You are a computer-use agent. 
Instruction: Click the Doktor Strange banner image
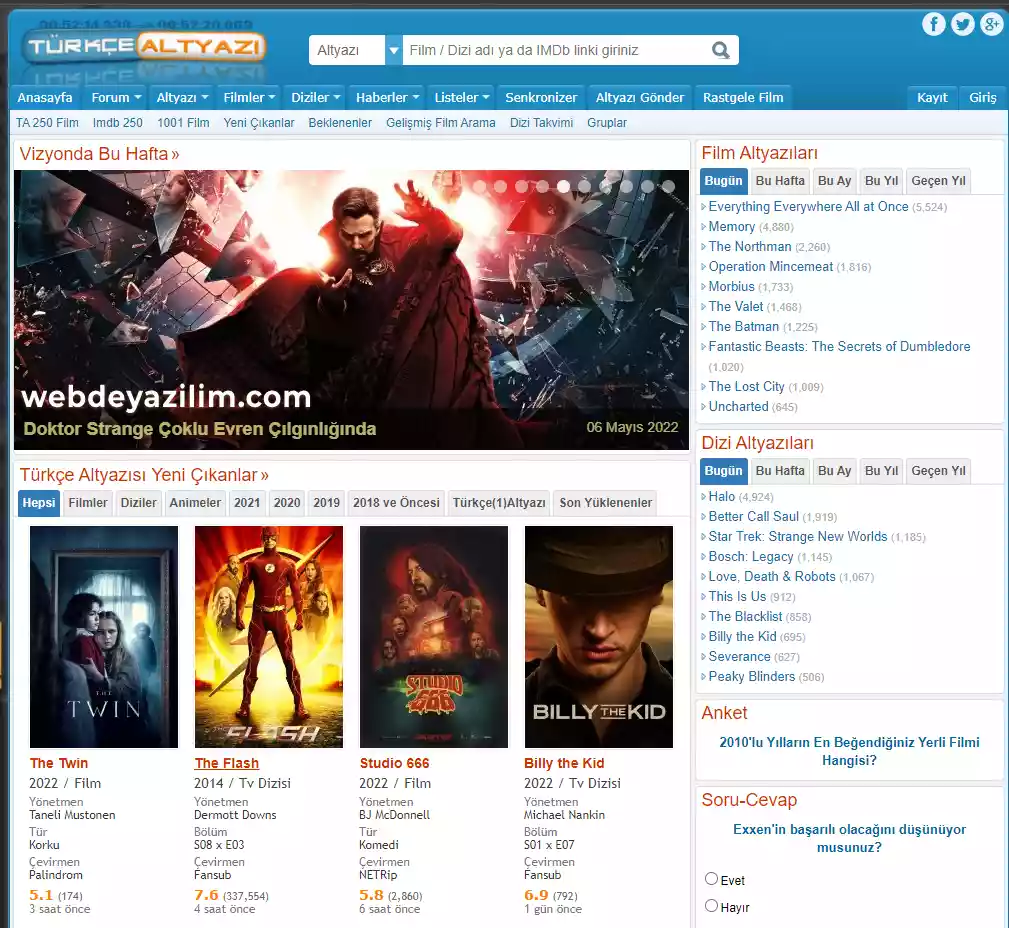(x=351, y=310)
